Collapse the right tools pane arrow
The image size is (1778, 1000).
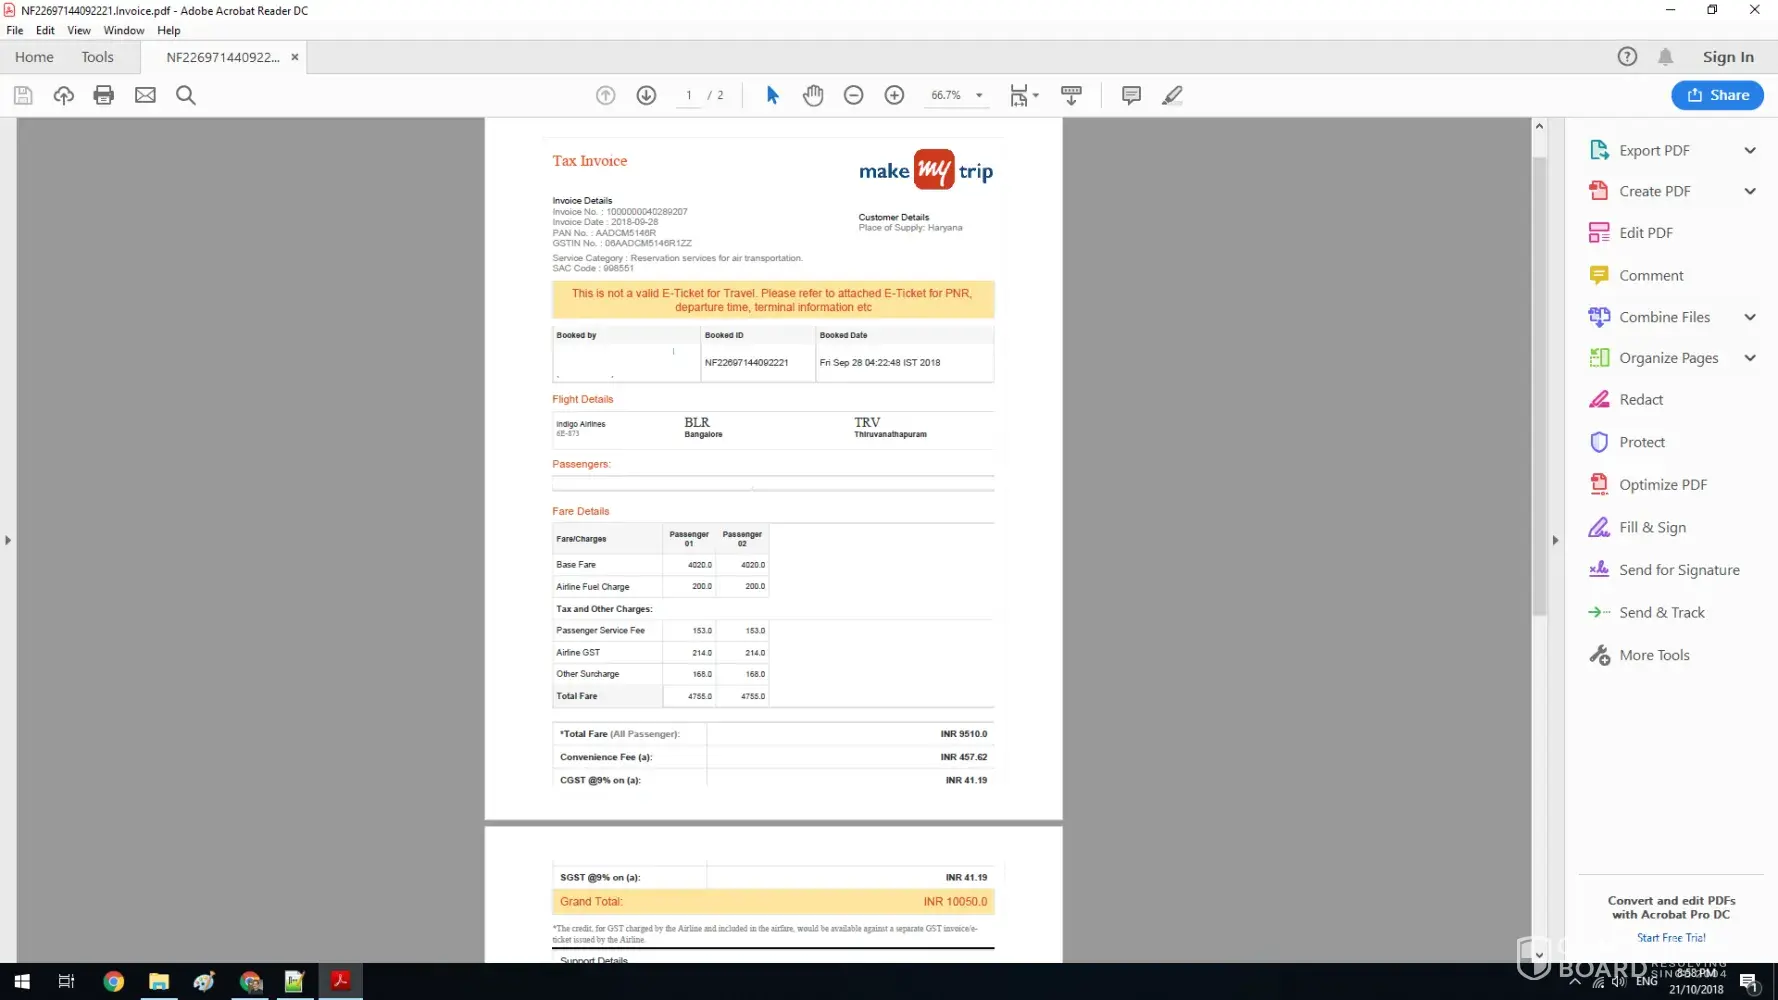pos(1555,540)
